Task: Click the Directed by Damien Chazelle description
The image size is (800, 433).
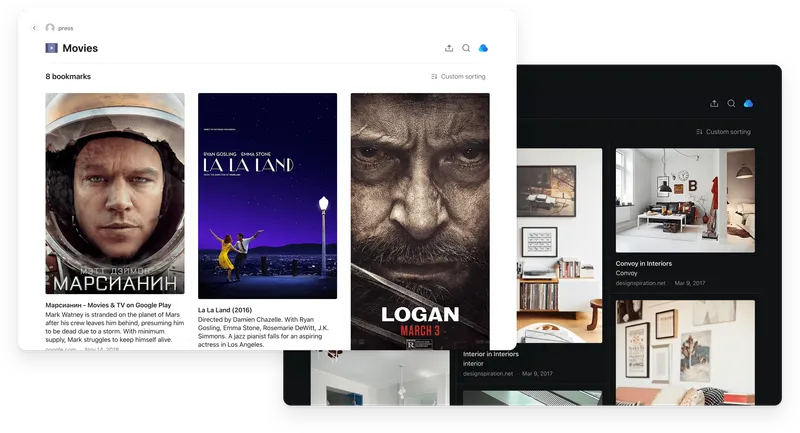Action: tap(263, 332)
